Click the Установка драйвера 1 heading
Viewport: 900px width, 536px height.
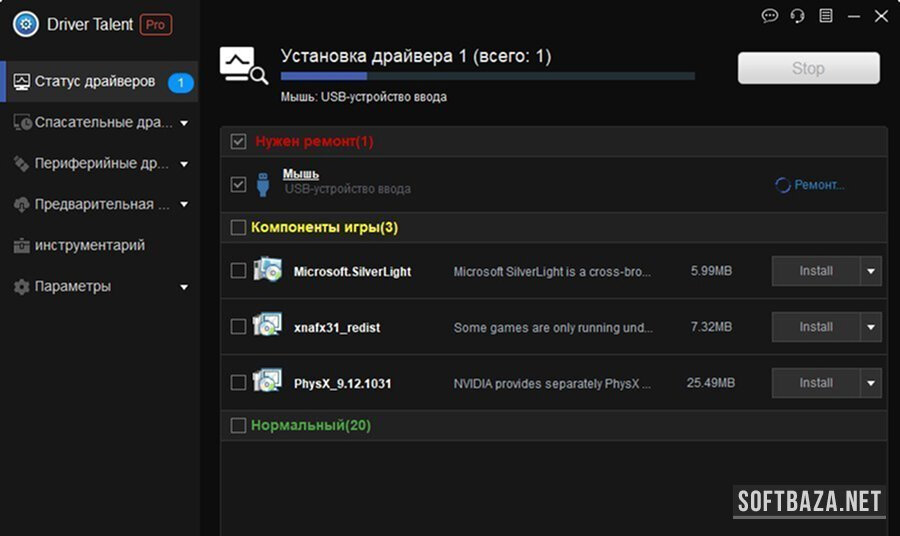tap(416, 56)
